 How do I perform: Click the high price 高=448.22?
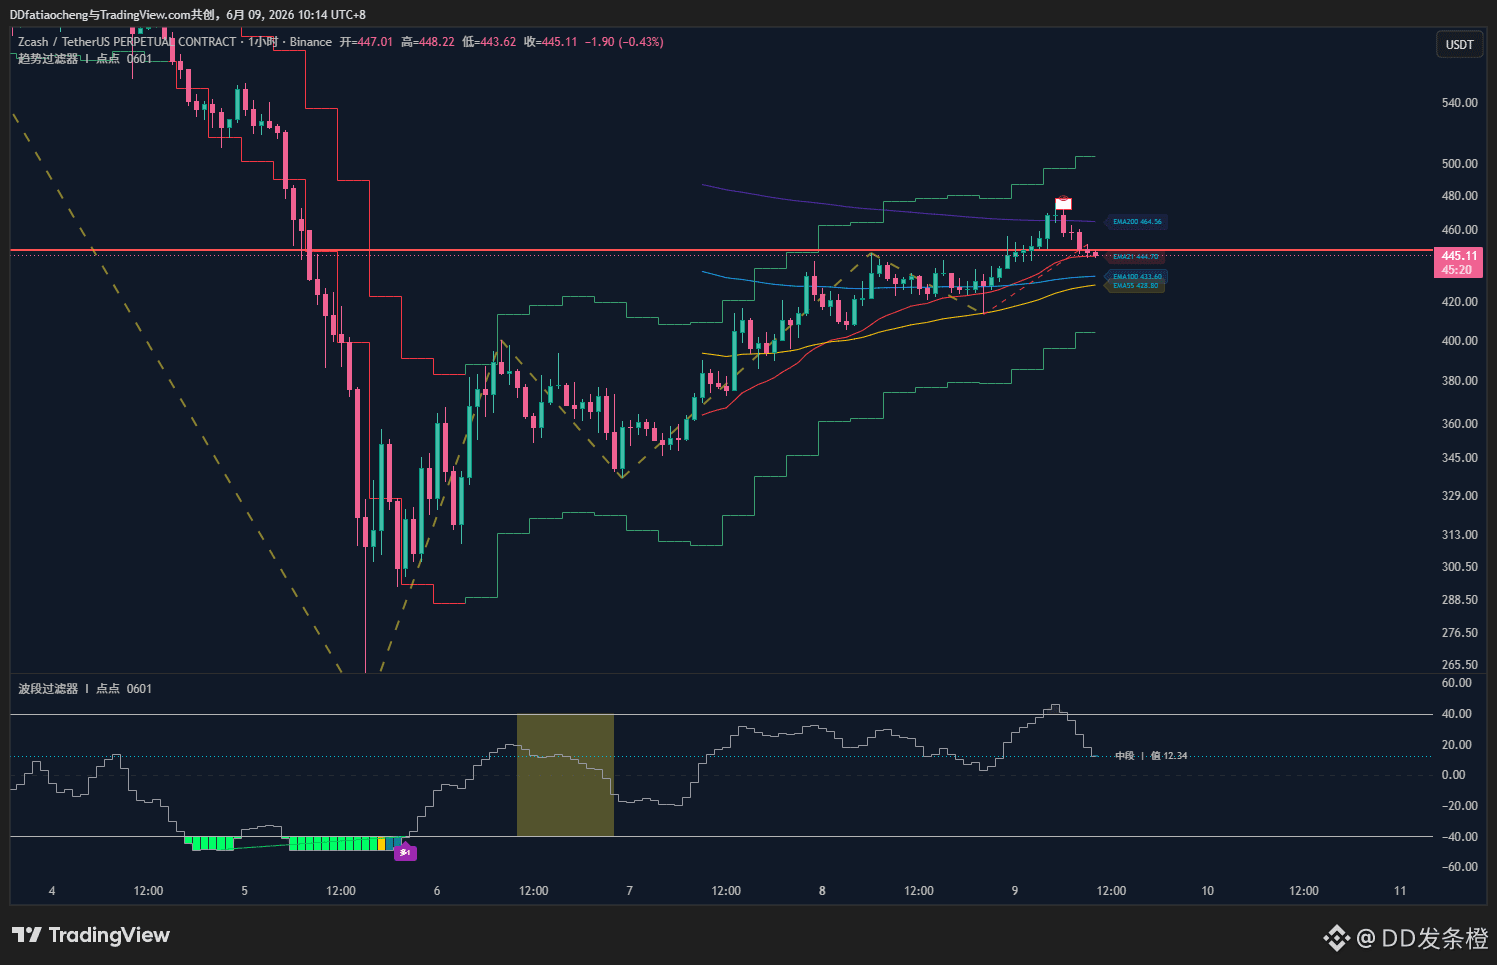[x=427, y=42]
